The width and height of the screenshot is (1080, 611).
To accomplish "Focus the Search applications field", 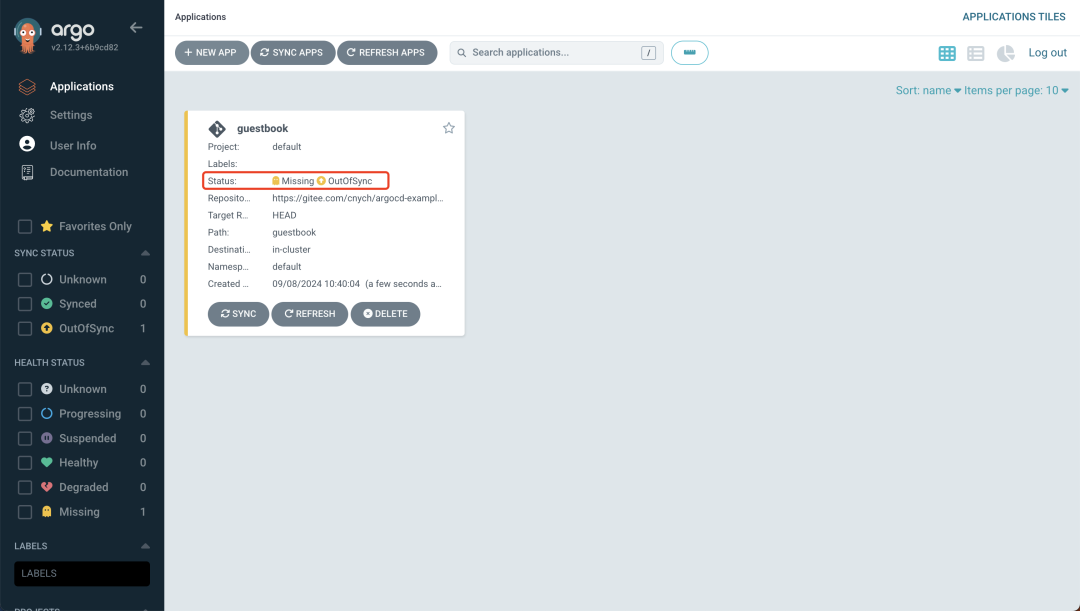I will pyautogui.click(x=556, y=52).
